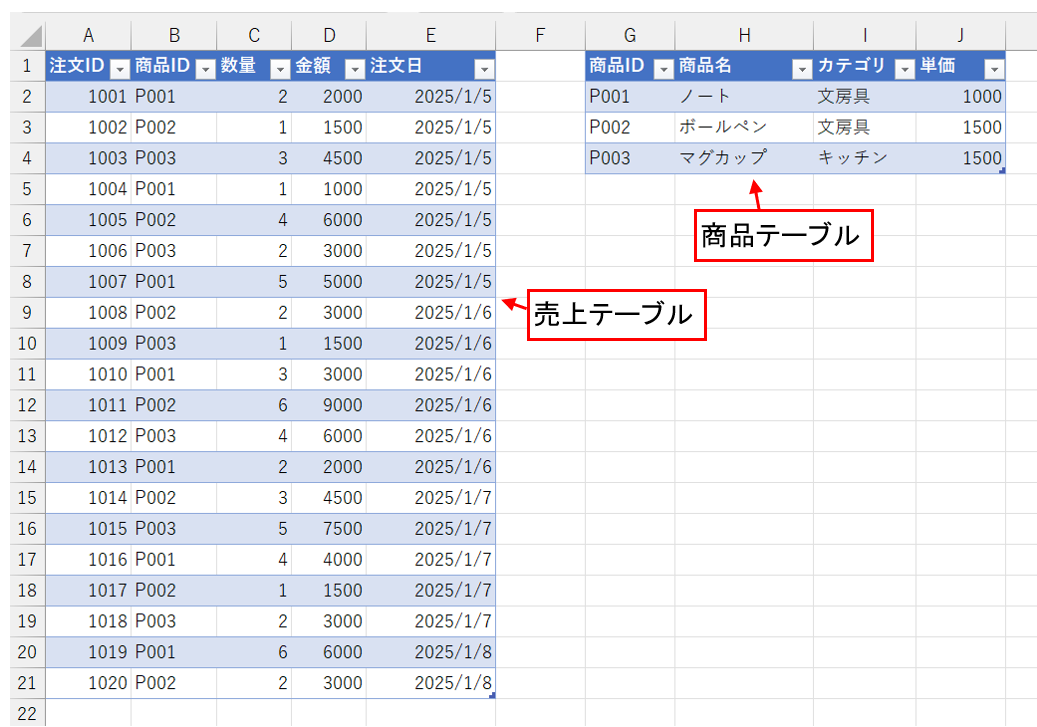
Task: Select the row 22 header
Action: coord(28,713)
